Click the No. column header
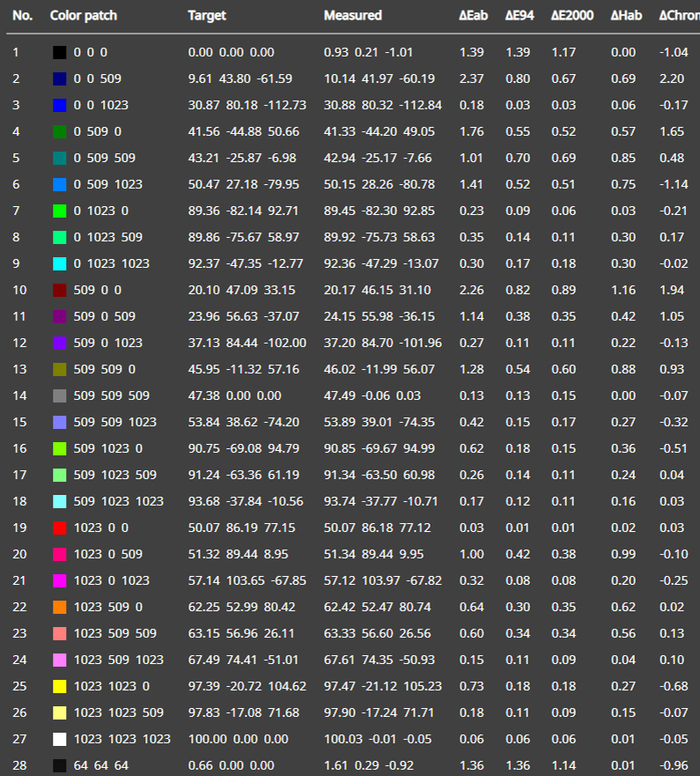The image size is (700, 776). (22, 15)
